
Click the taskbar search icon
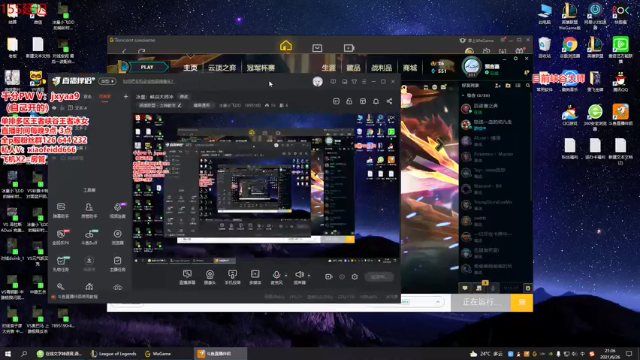[24, 353]
